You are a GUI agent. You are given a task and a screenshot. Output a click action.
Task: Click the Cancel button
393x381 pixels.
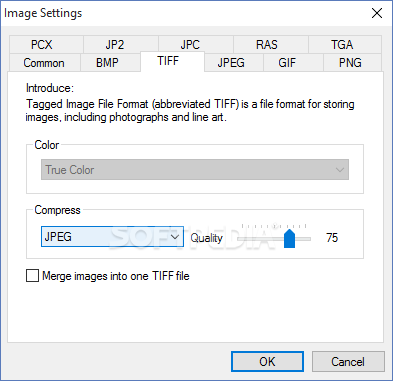[348, 362]
